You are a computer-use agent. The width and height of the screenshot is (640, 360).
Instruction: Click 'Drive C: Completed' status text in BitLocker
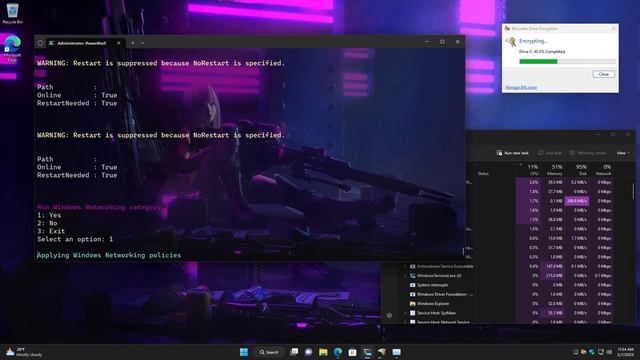click(x=542, y=52)
